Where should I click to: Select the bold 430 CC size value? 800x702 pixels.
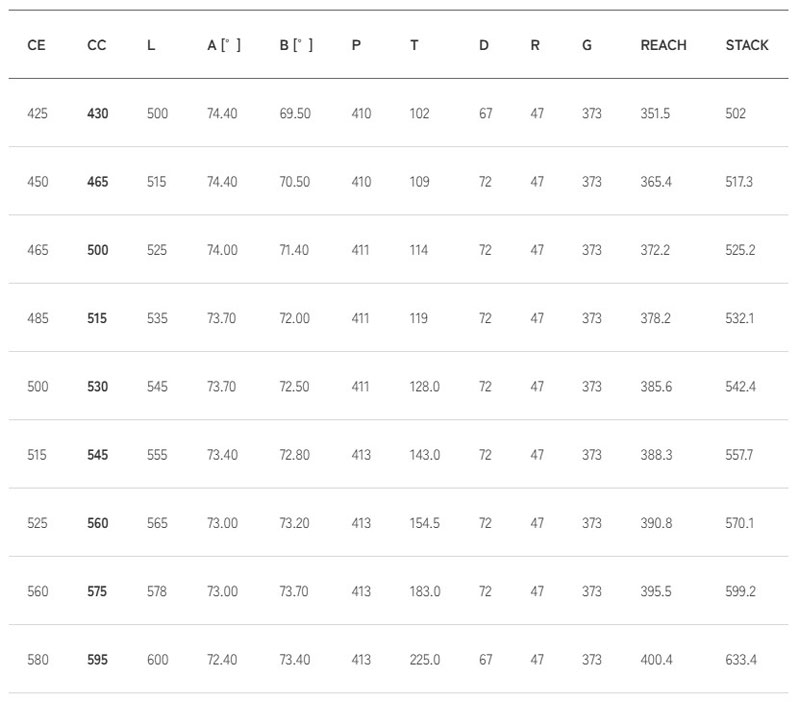click(98, 114)
